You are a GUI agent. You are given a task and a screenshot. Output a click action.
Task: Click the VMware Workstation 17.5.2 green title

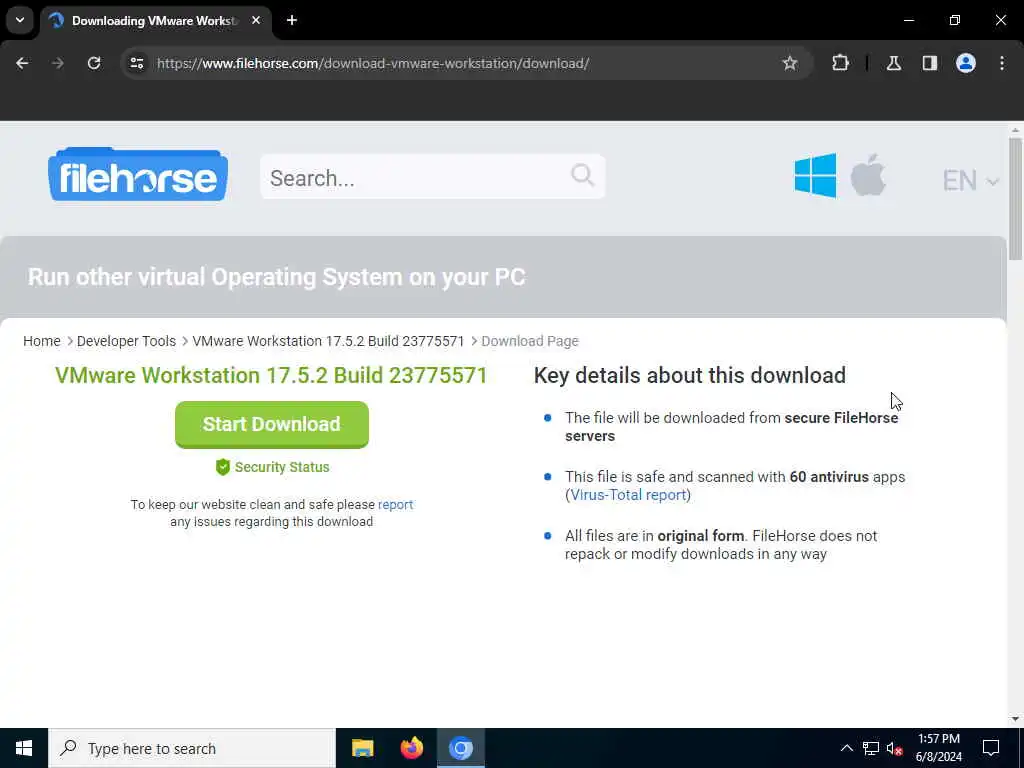click(271, 376)
